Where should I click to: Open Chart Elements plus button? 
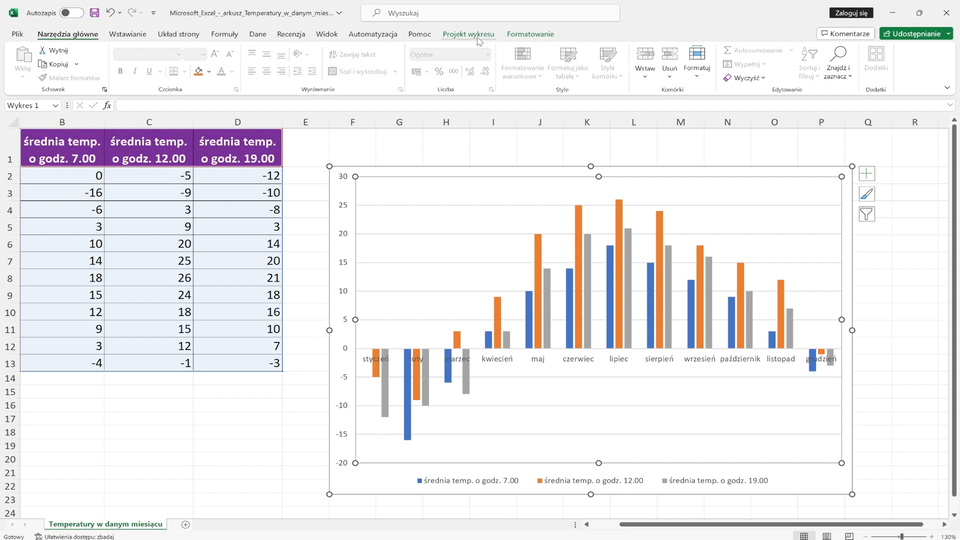click(866, 174)
